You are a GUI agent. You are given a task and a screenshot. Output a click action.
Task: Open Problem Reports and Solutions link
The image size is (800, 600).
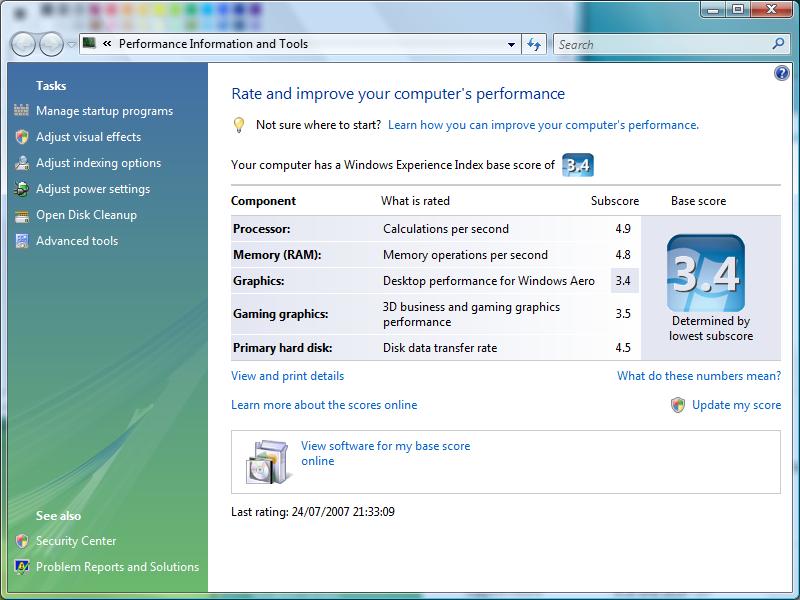(117, 567)
